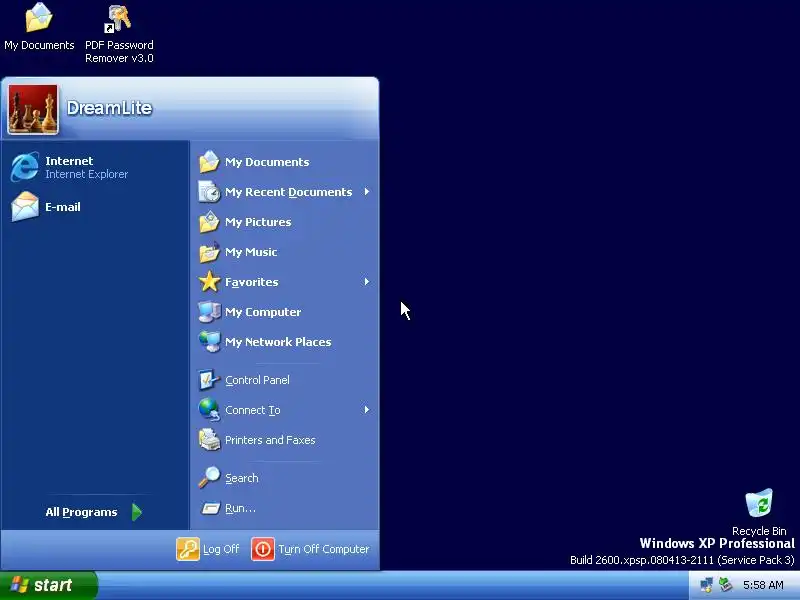The height and width of the screenshot is (600, 800).
Task: Click the red Turn Off Computer icon
Action: pyautogui.click(x=263, y=549)
